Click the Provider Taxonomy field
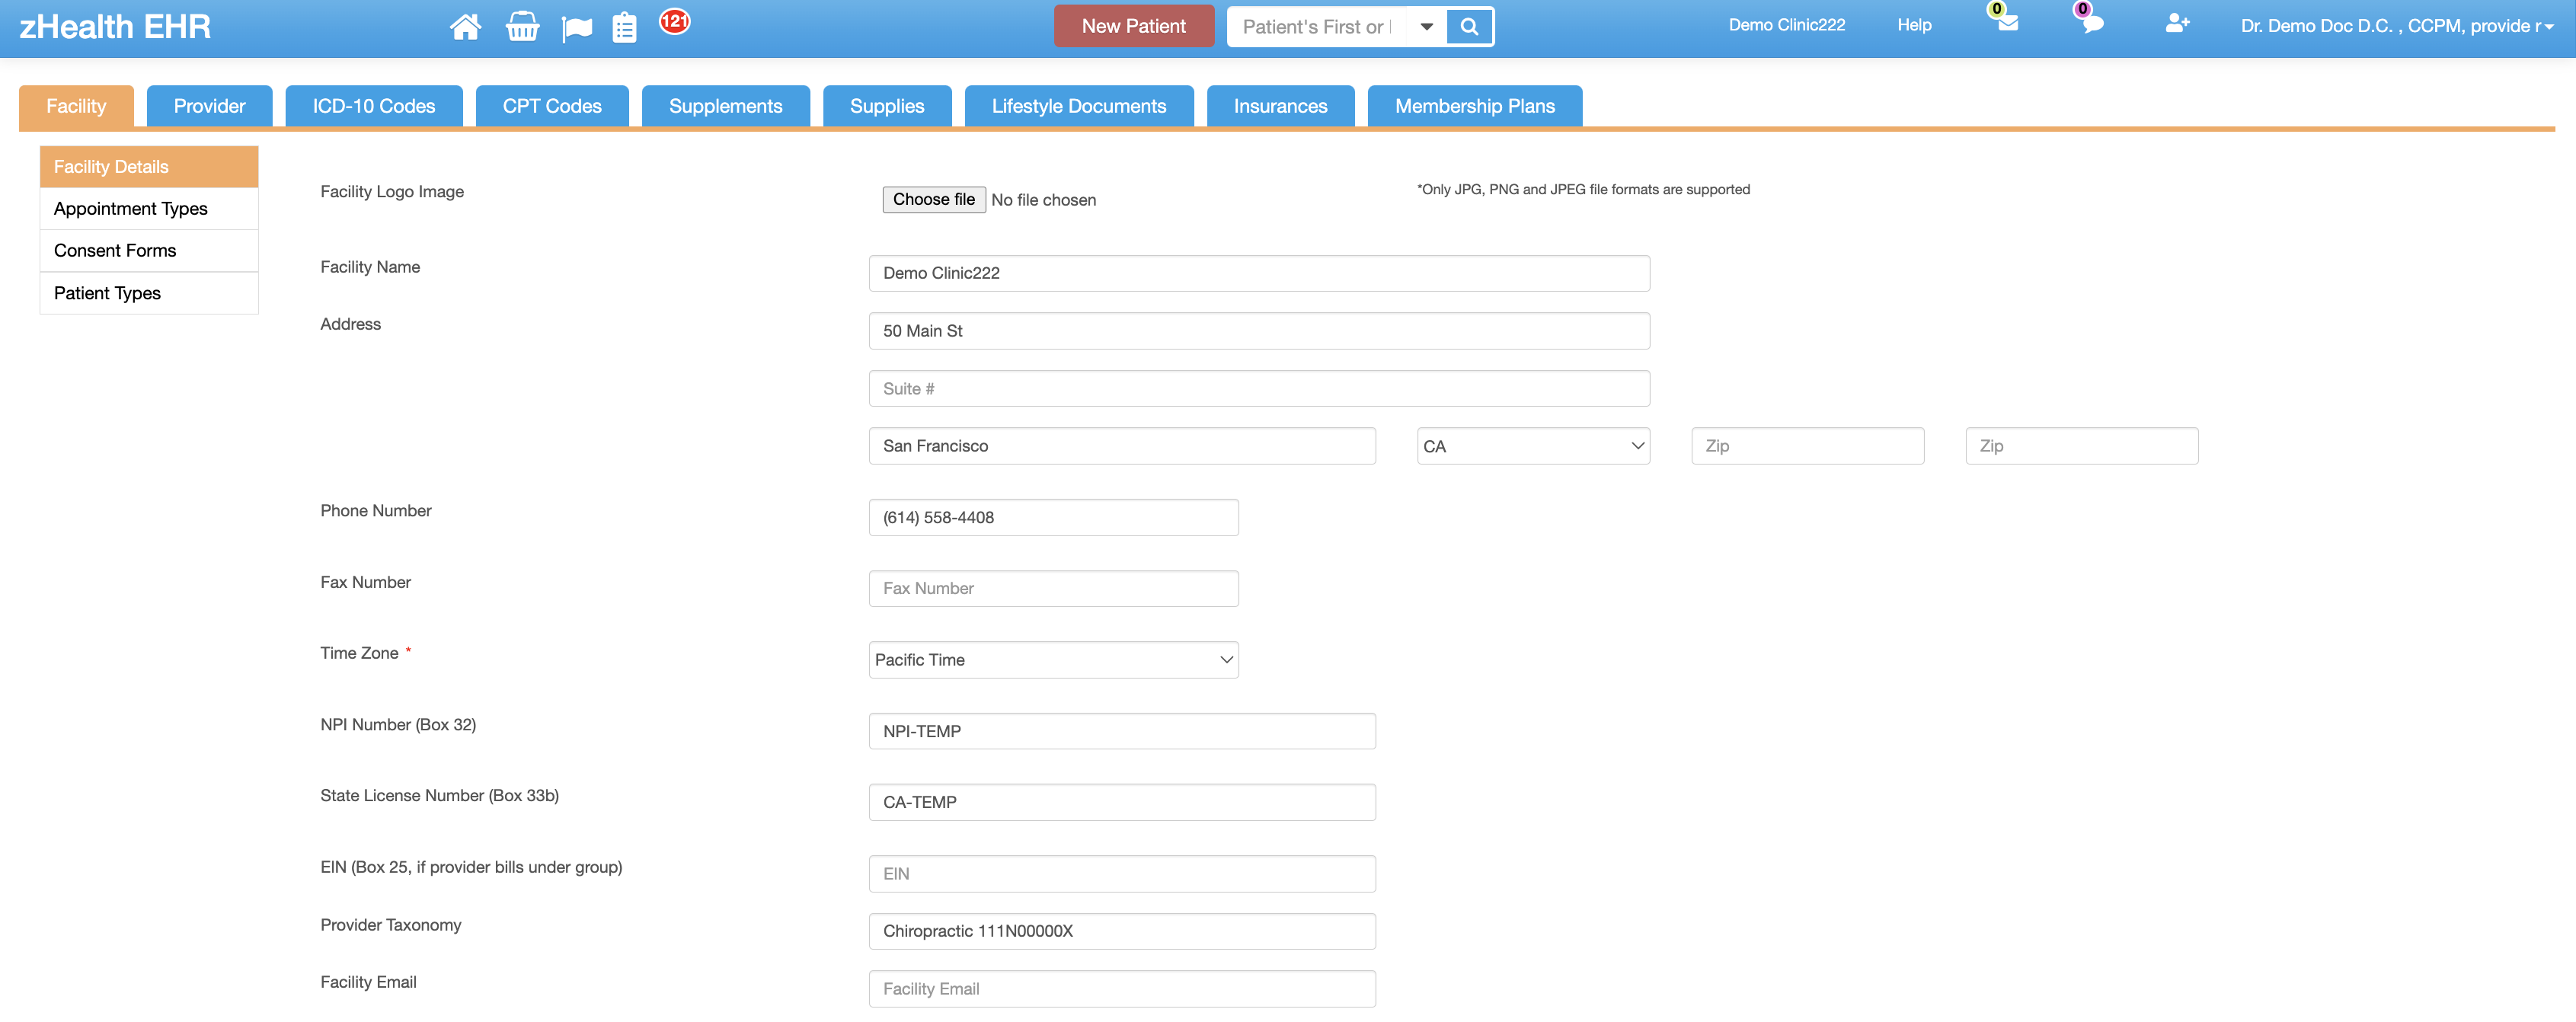Screen dimensions: 2576x1022 (x=1122, y=932)
